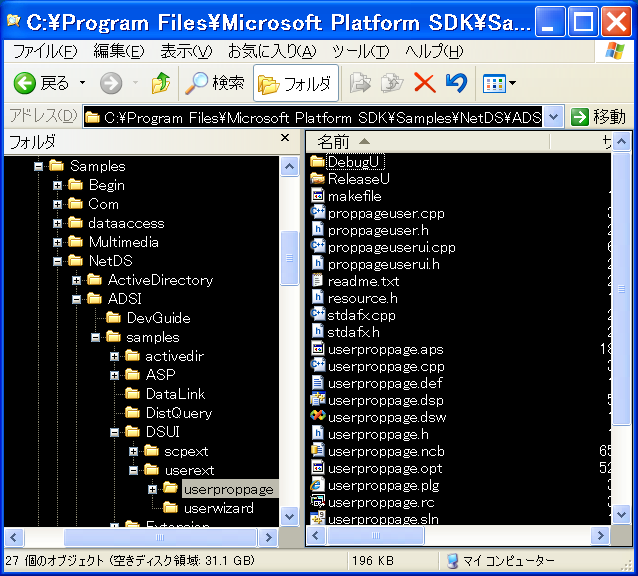Delete selection with red X icon
This screenshot has height=576, width=638.
pos(425,83)
